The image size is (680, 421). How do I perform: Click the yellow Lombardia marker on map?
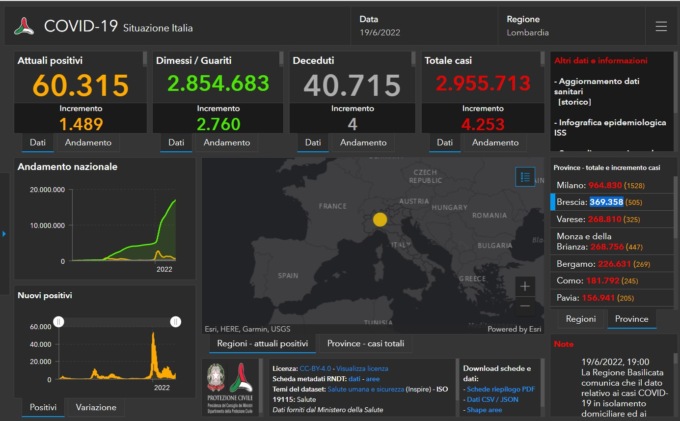tap(380, 219)
